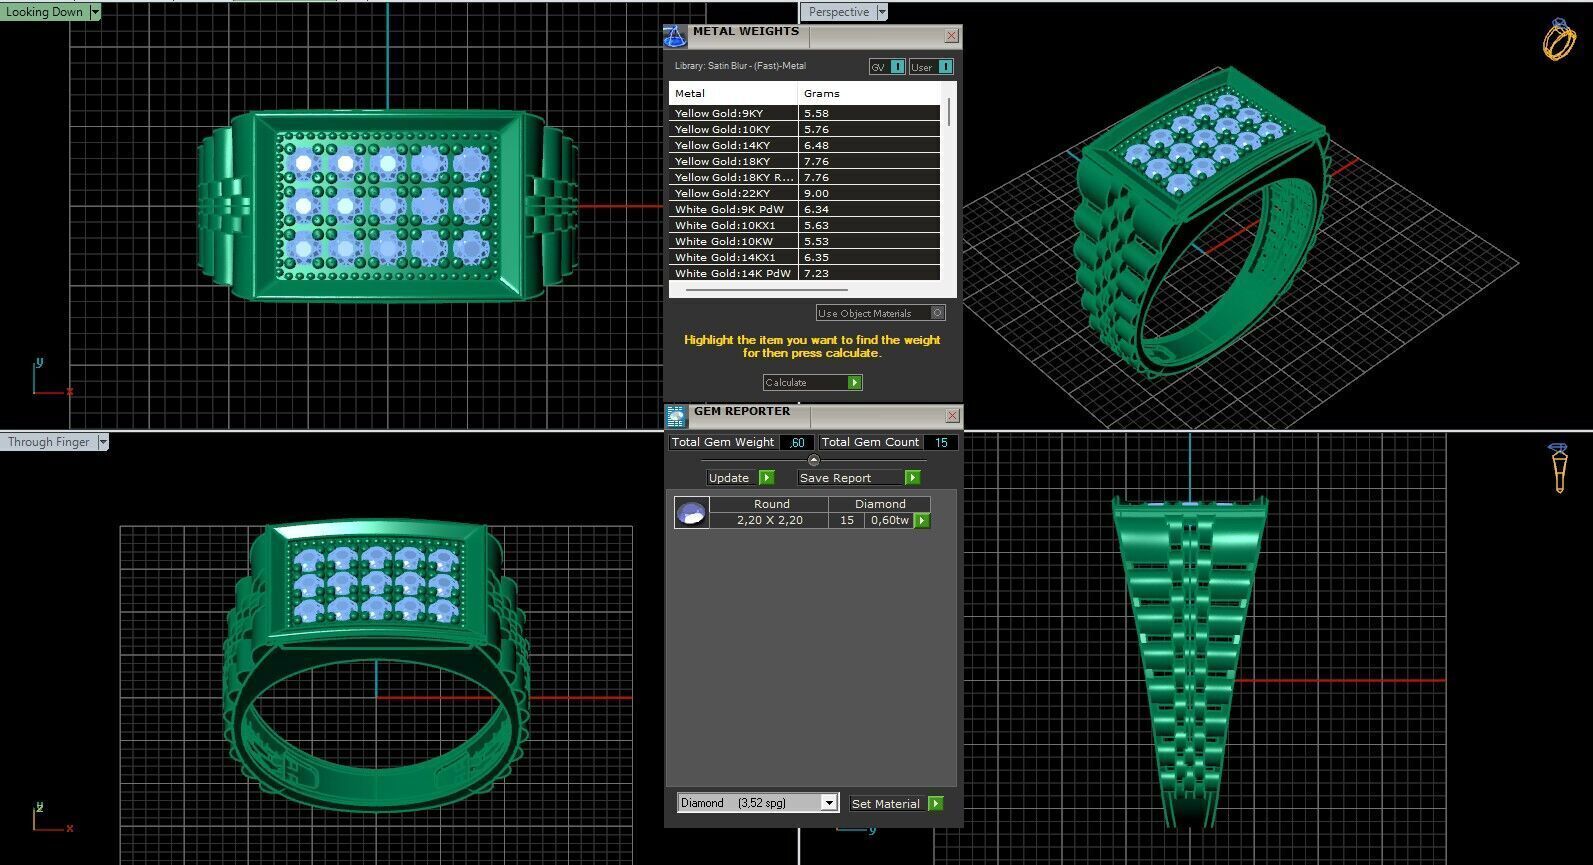The image size is (1593, 865).
Task: Click the Library: Satin Blur - (Fast)-Metal label
Action: [x=740, y=66]
